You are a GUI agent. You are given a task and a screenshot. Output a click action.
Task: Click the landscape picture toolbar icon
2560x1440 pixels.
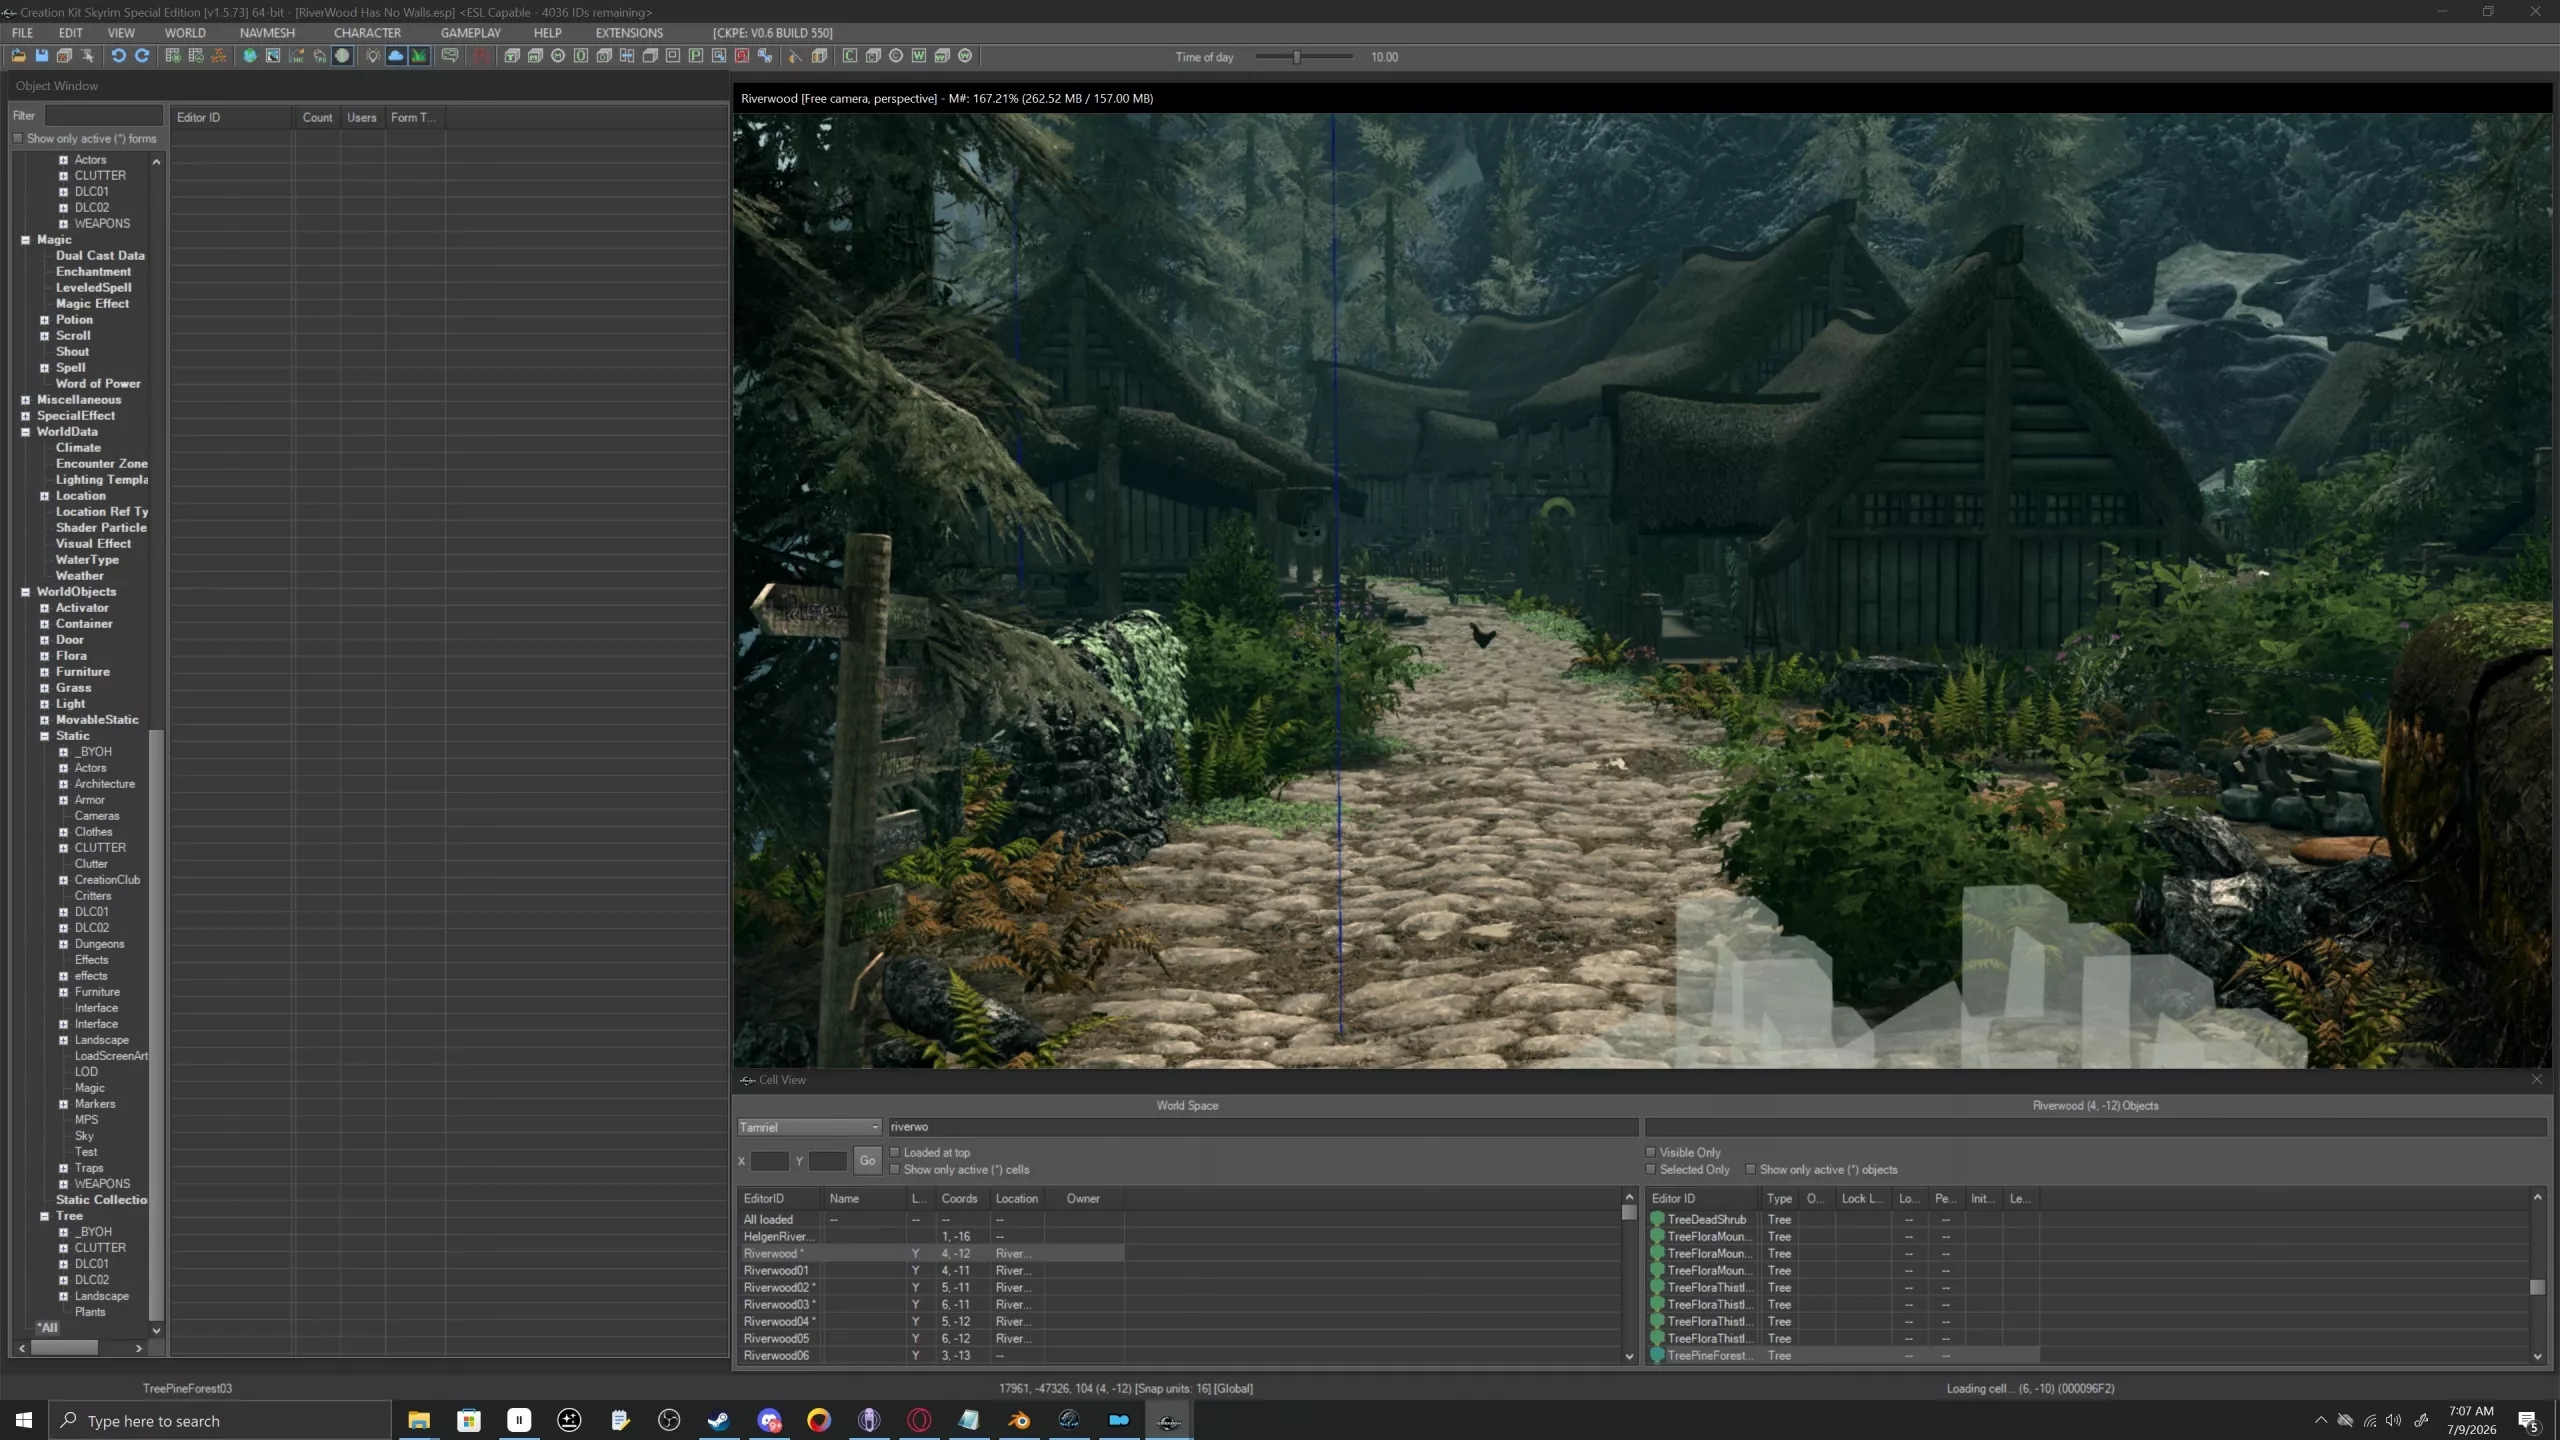coord(273,56)
